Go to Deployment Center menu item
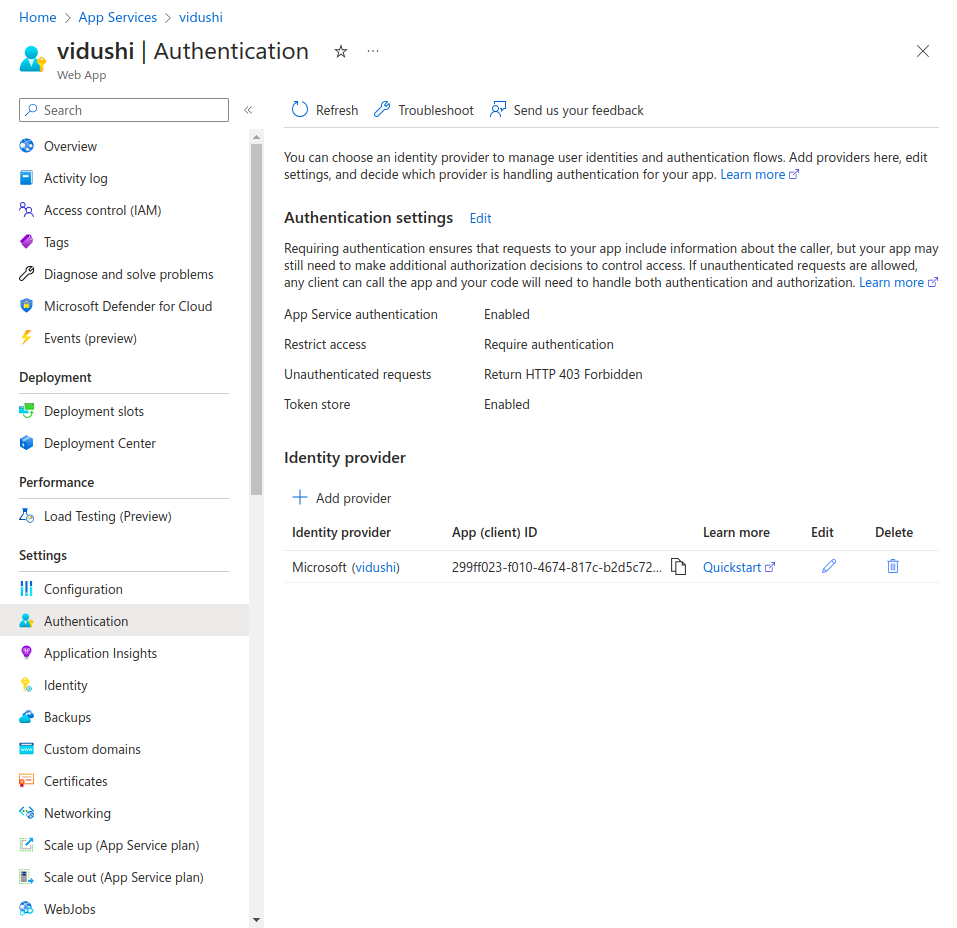The width and height of the screenshot is (957, 928). pos(100,443)
